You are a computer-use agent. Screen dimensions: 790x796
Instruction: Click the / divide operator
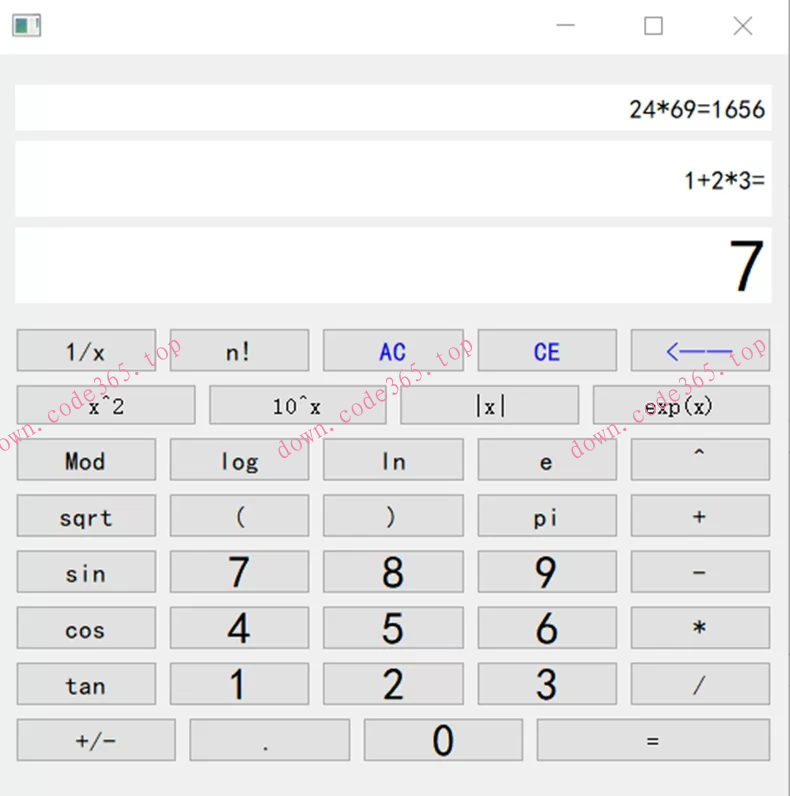coord(700,683)
